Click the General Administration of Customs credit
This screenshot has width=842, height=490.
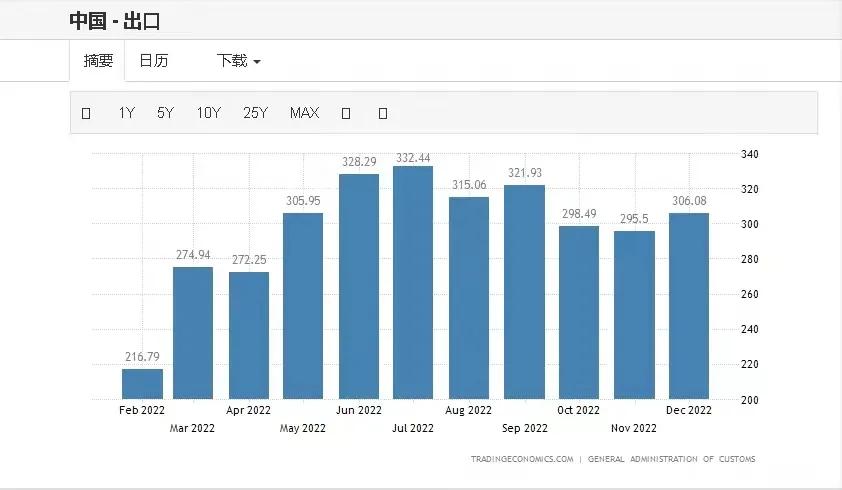671,459
